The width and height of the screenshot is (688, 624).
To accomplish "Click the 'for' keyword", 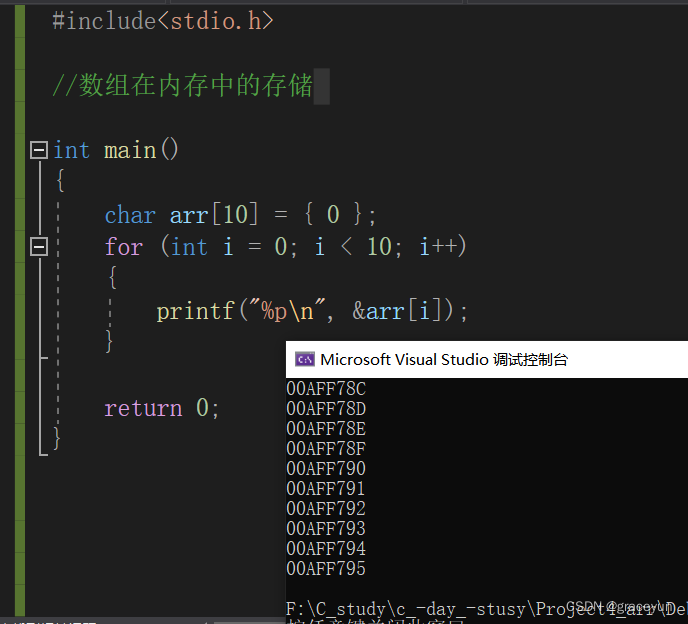I will coord(124,247).
